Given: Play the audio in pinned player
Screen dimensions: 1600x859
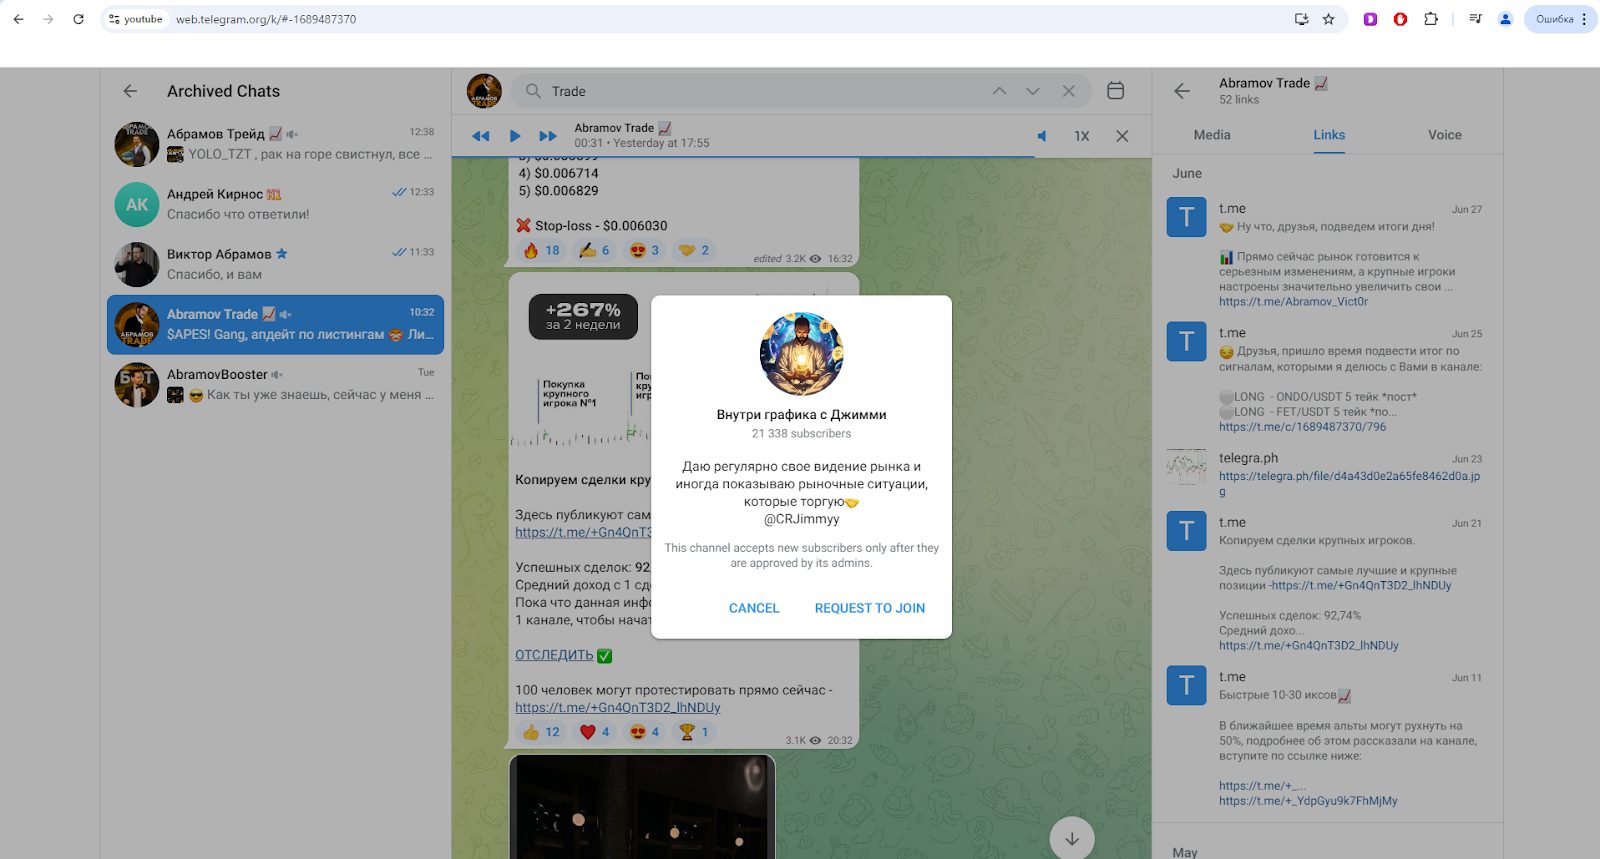Looking at the screenshot, I should tap(515, 136).
